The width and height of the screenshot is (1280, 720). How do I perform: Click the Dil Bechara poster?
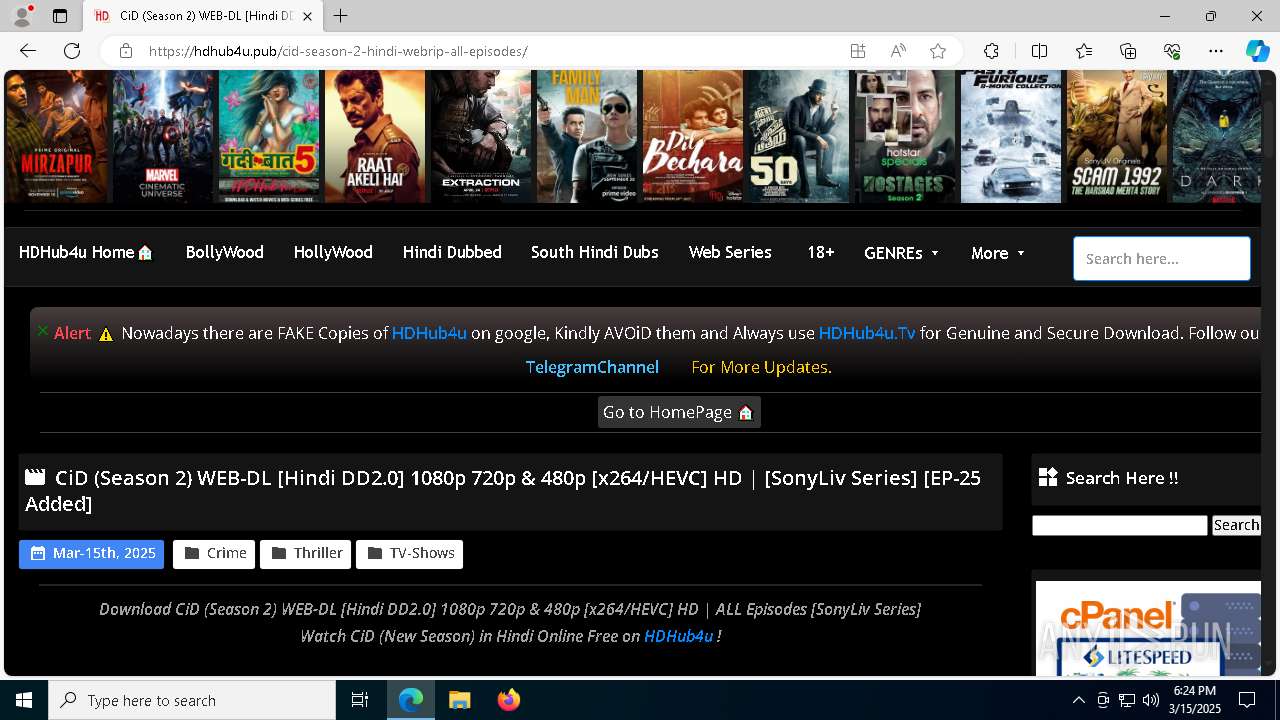coord(693,137)
